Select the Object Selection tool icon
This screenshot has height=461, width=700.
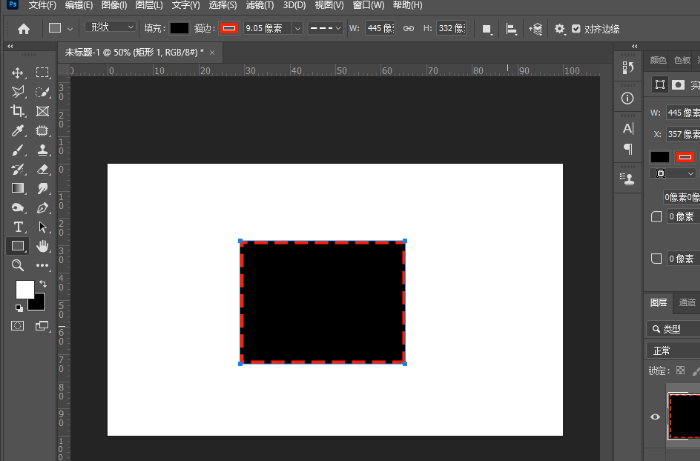click(x=42, y=130)
